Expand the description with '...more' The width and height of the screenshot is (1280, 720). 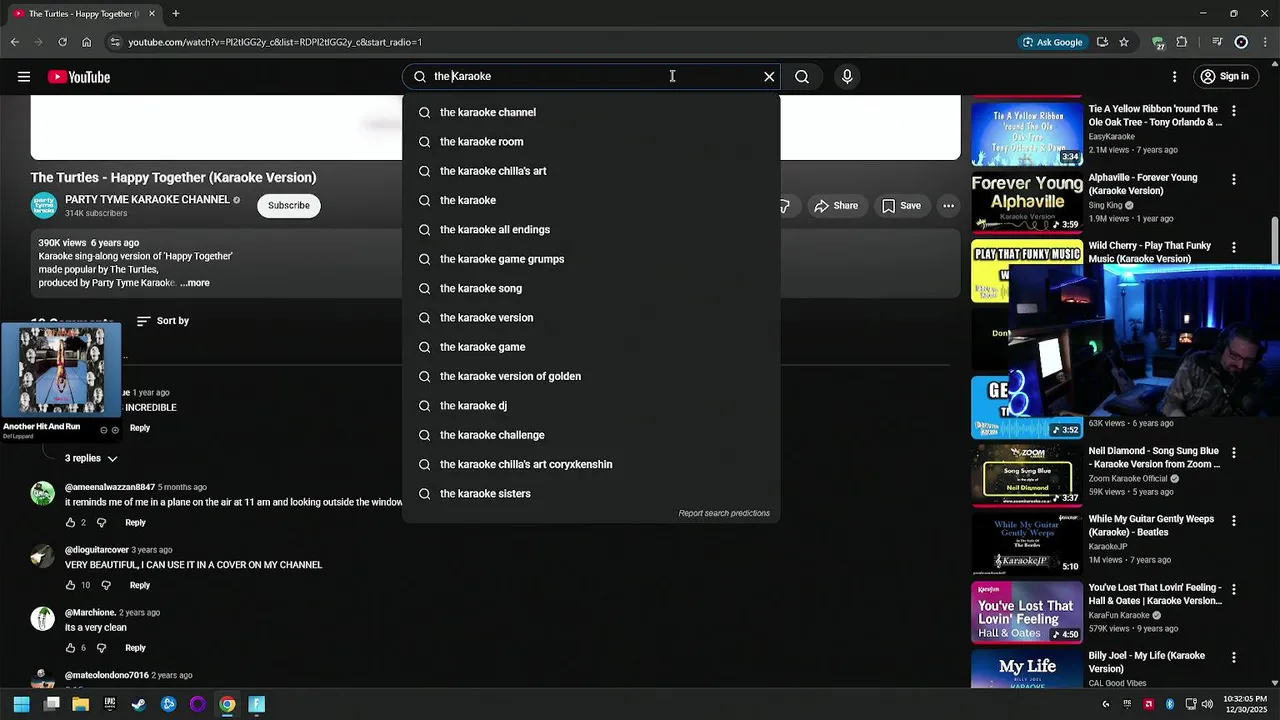195,283
